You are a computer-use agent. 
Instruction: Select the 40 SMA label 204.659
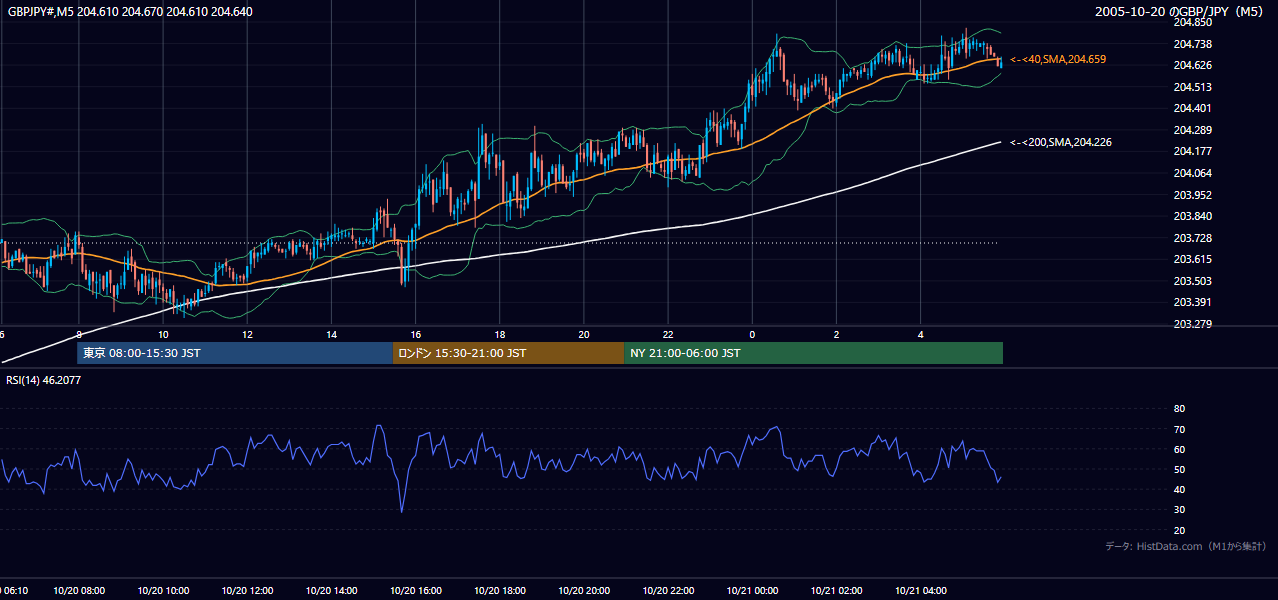1058,60
